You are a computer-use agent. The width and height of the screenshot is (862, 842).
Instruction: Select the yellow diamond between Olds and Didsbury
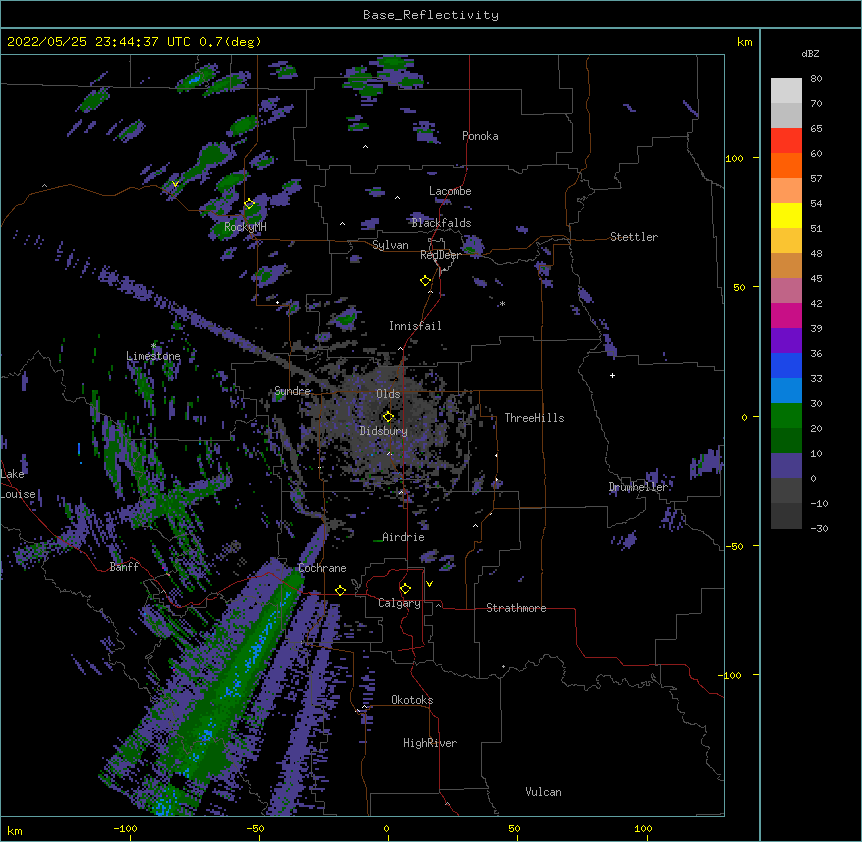click(x=388, y=417)
